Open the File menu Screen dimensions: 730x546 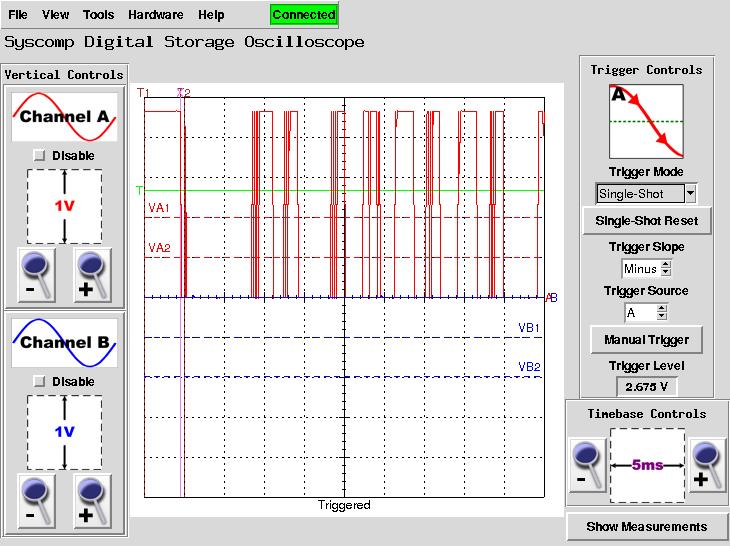pyautogui.click(x=18, y=15)
